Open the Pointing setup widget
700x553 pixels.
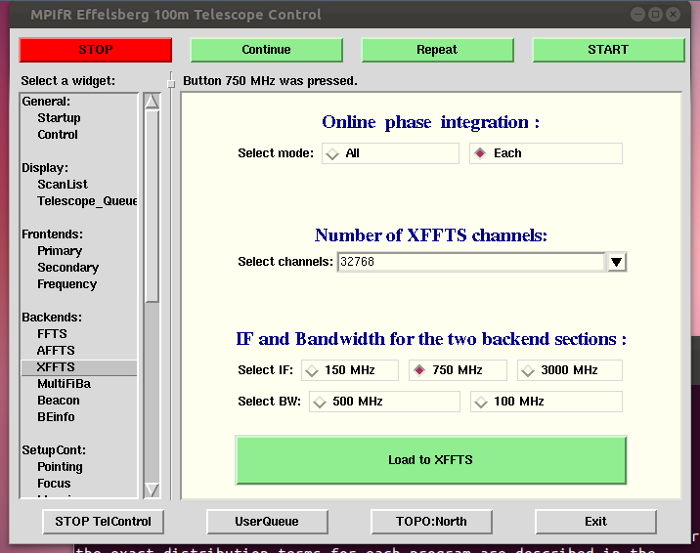60,467
